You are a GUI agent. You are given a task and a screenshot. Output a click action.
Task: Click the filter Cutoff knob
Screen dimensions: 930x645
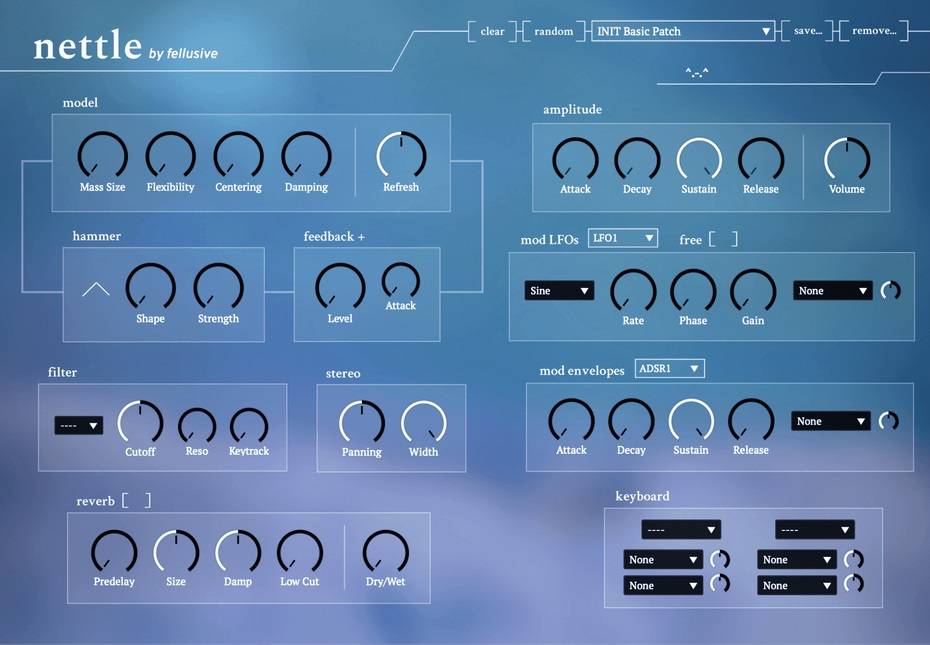(140, 422)
